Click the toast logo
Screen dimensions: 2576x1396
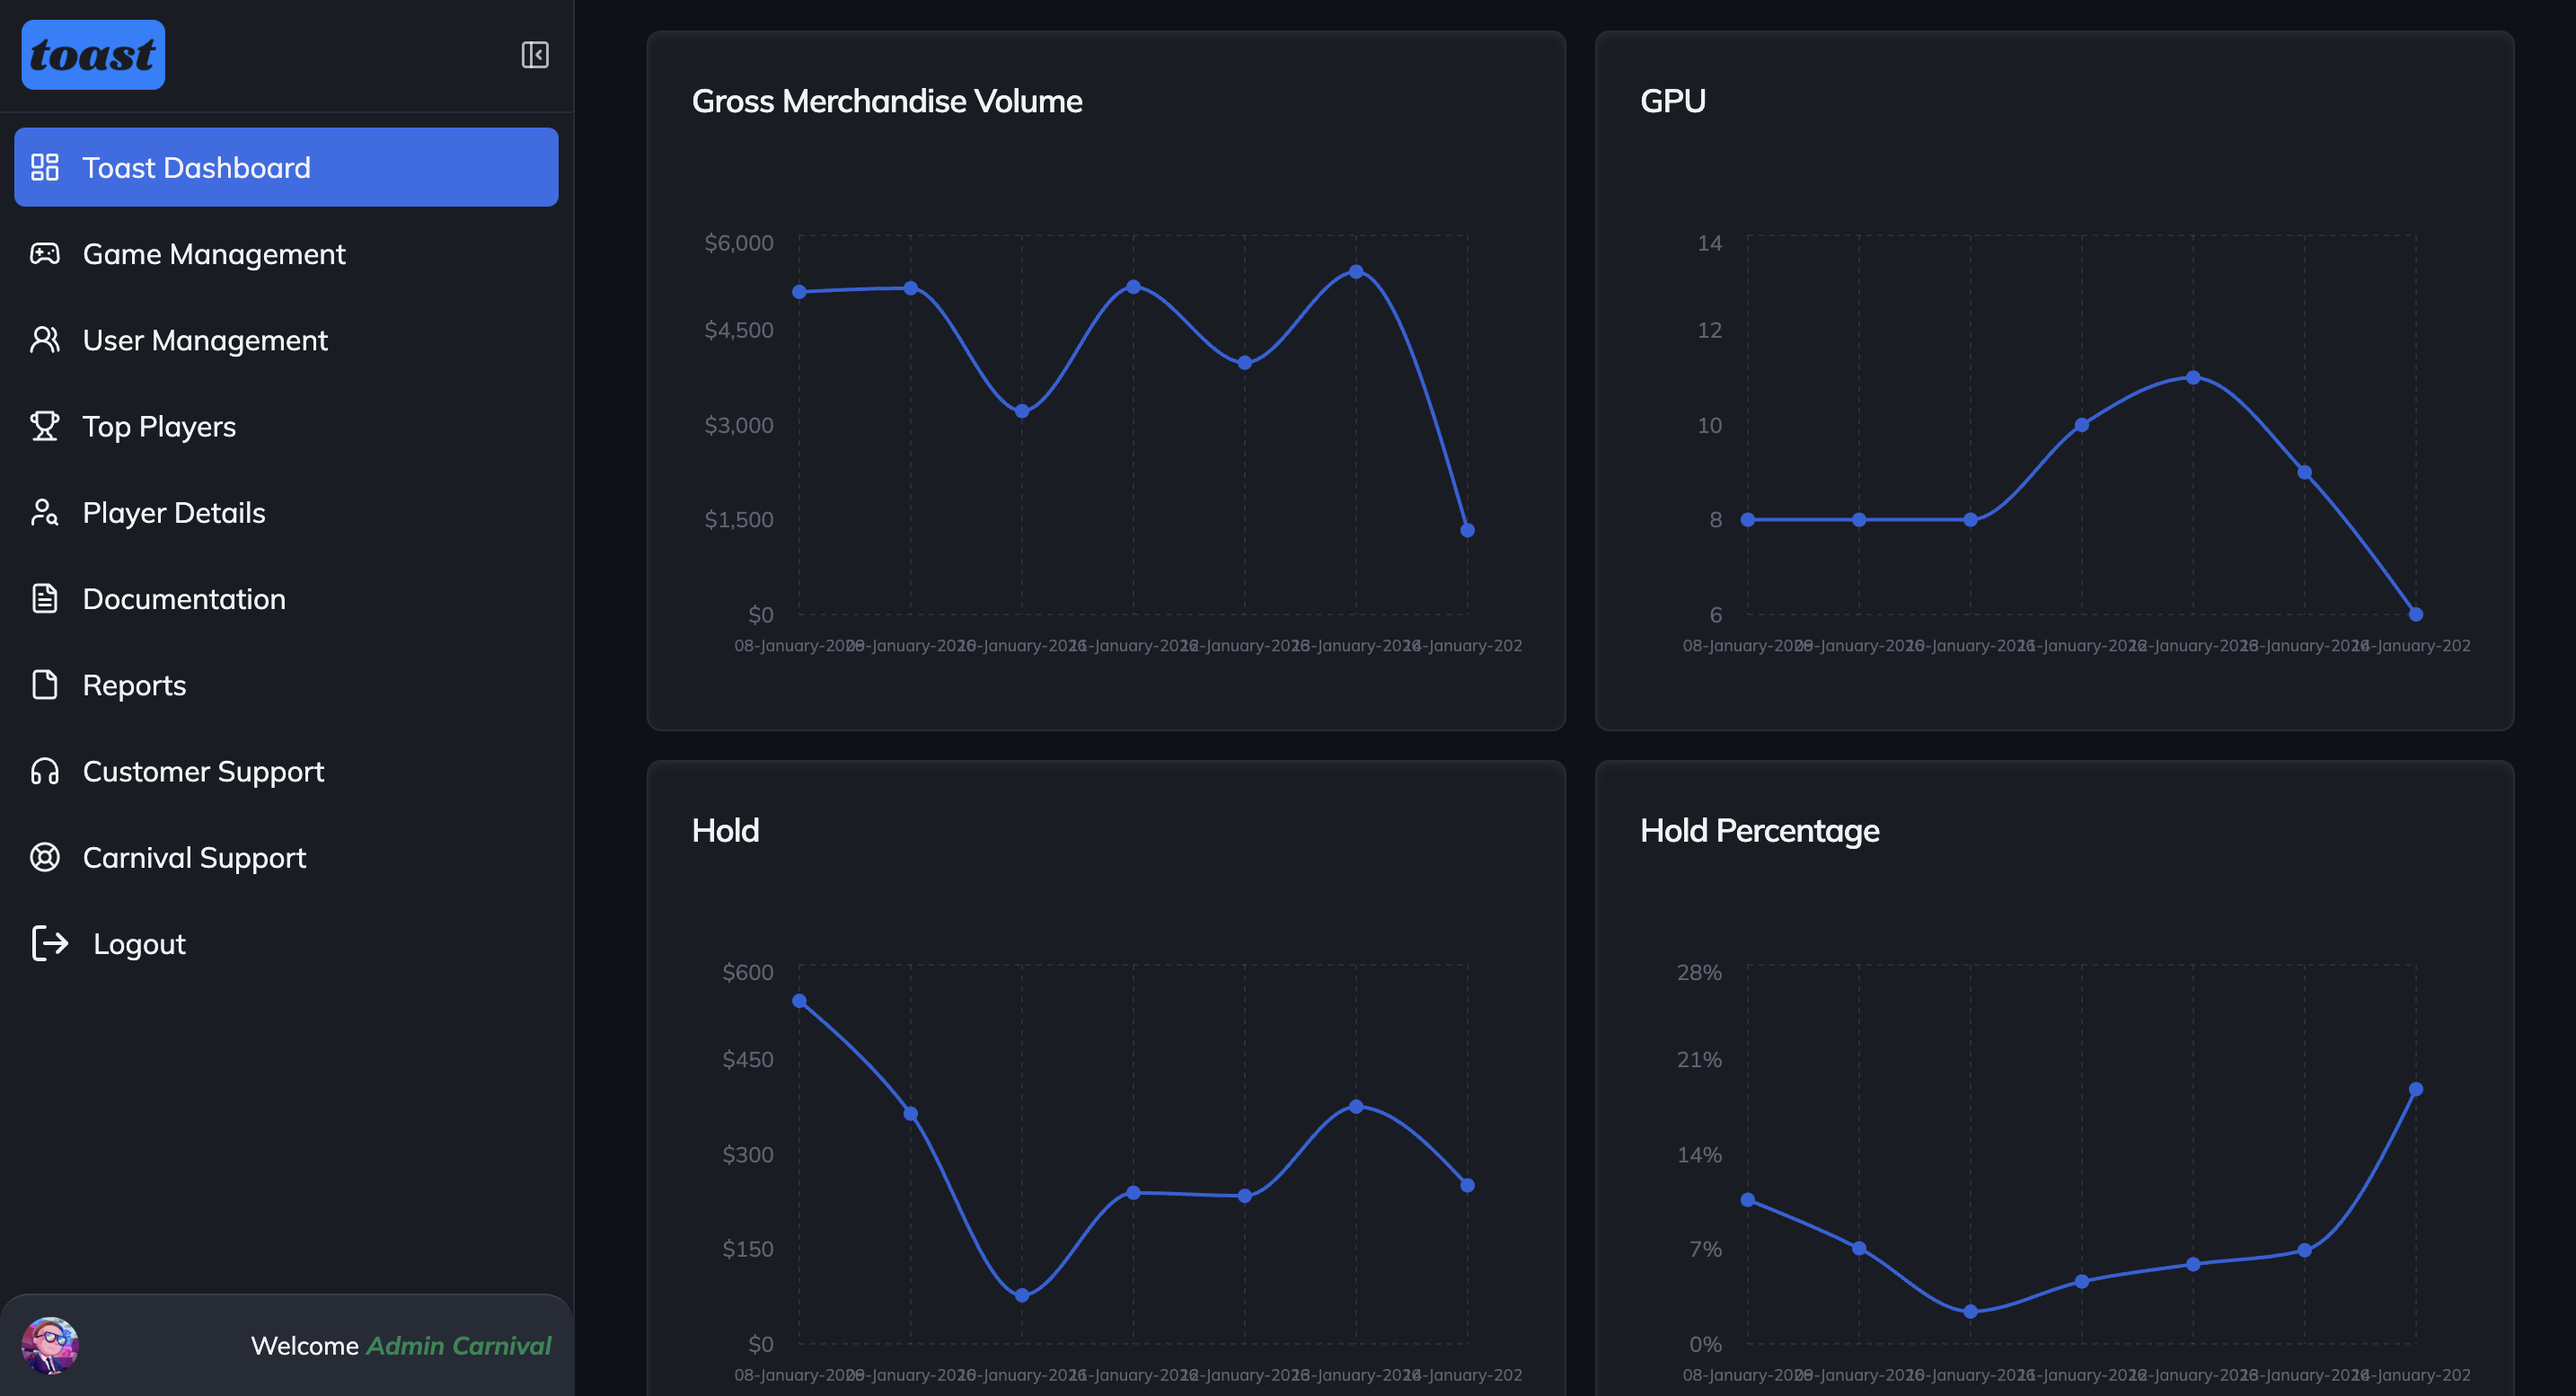coord(93,55)
